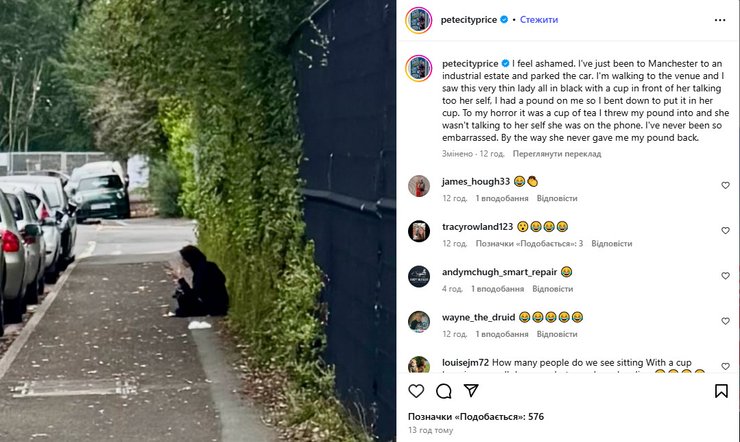
Task: View wayne_the_druid profile picture
Action: 419,322
